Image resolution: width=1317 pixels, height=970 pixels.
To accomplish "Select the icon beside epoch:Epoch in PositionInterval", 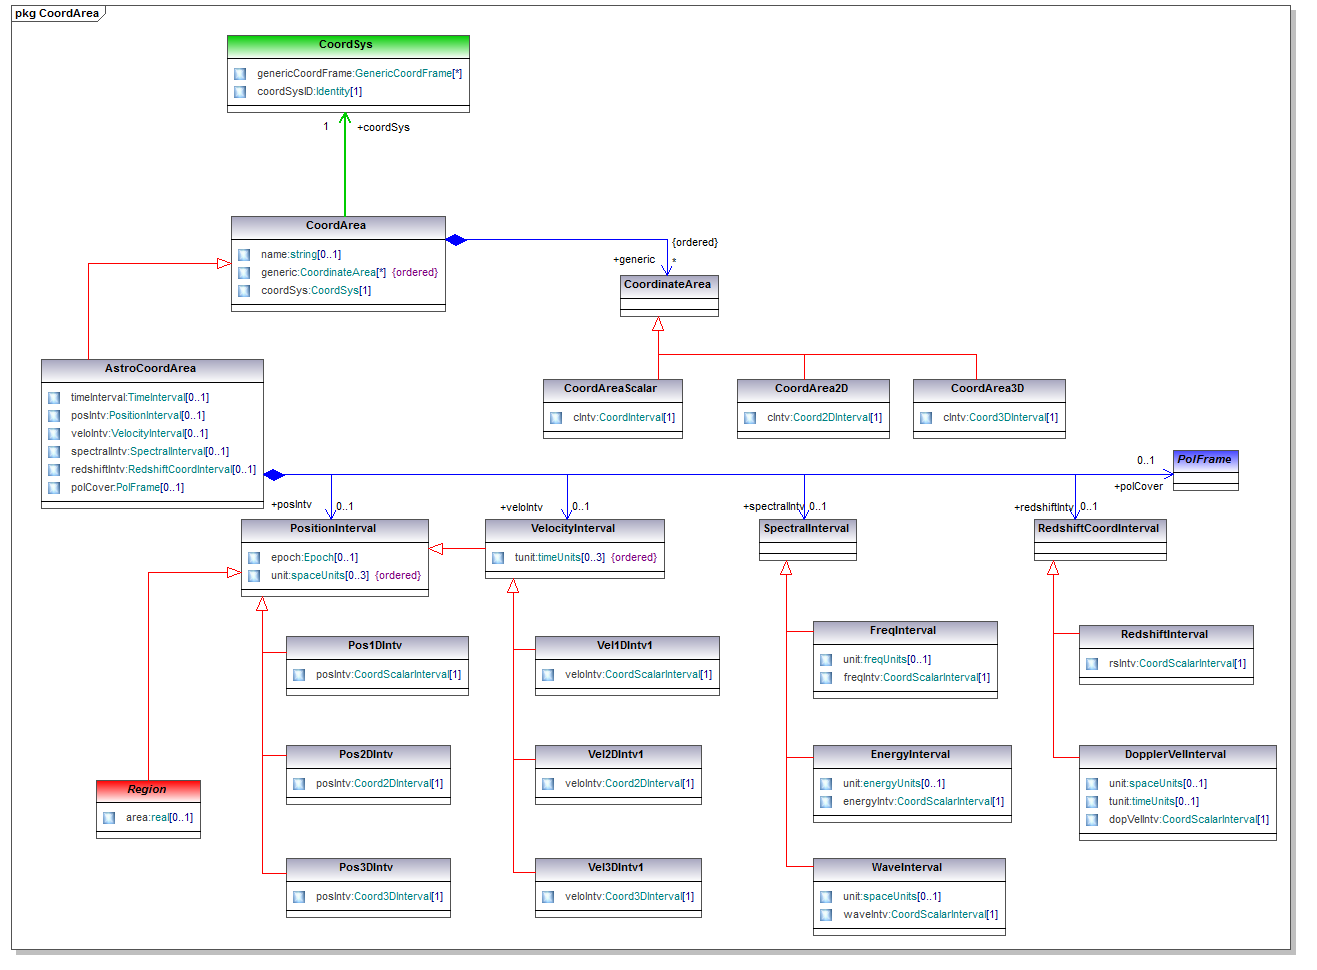I will 254,558.
